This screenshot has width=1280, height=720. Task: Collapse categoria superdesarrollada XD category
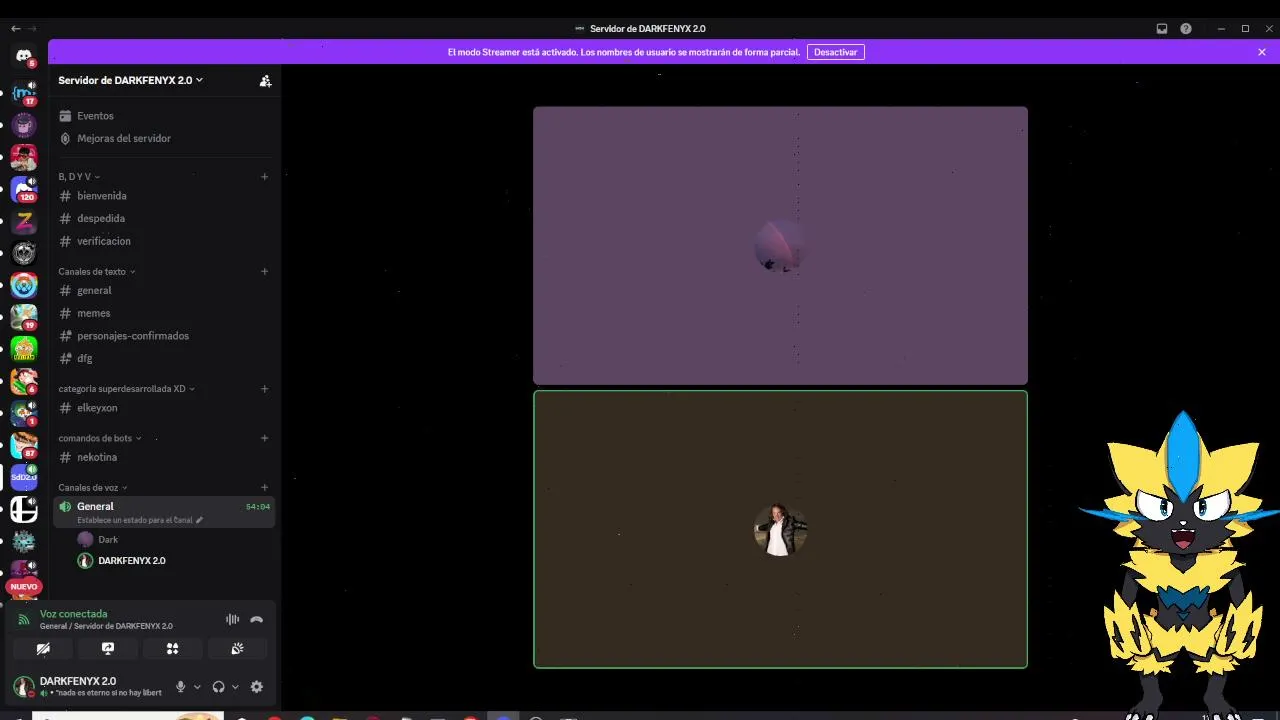click(126, 388)
